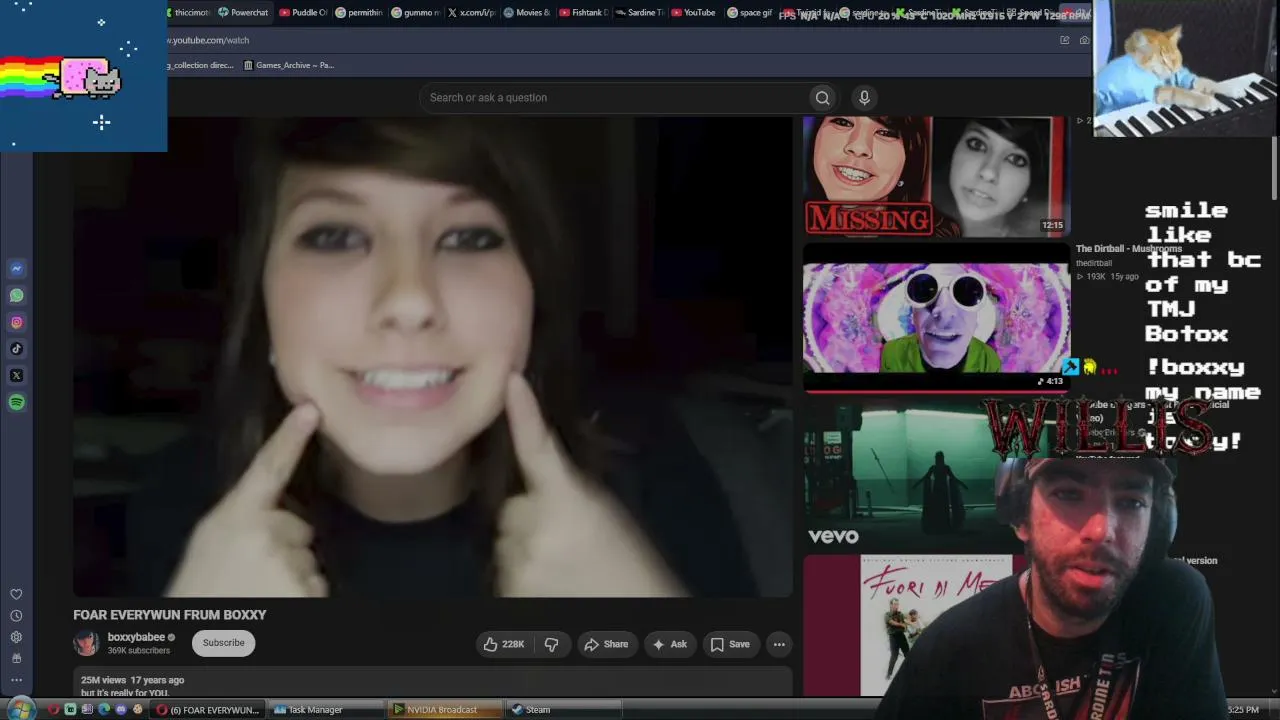Save the video to a playlist
Viewport: 1280px width, 720px height.
pos(730,644)
